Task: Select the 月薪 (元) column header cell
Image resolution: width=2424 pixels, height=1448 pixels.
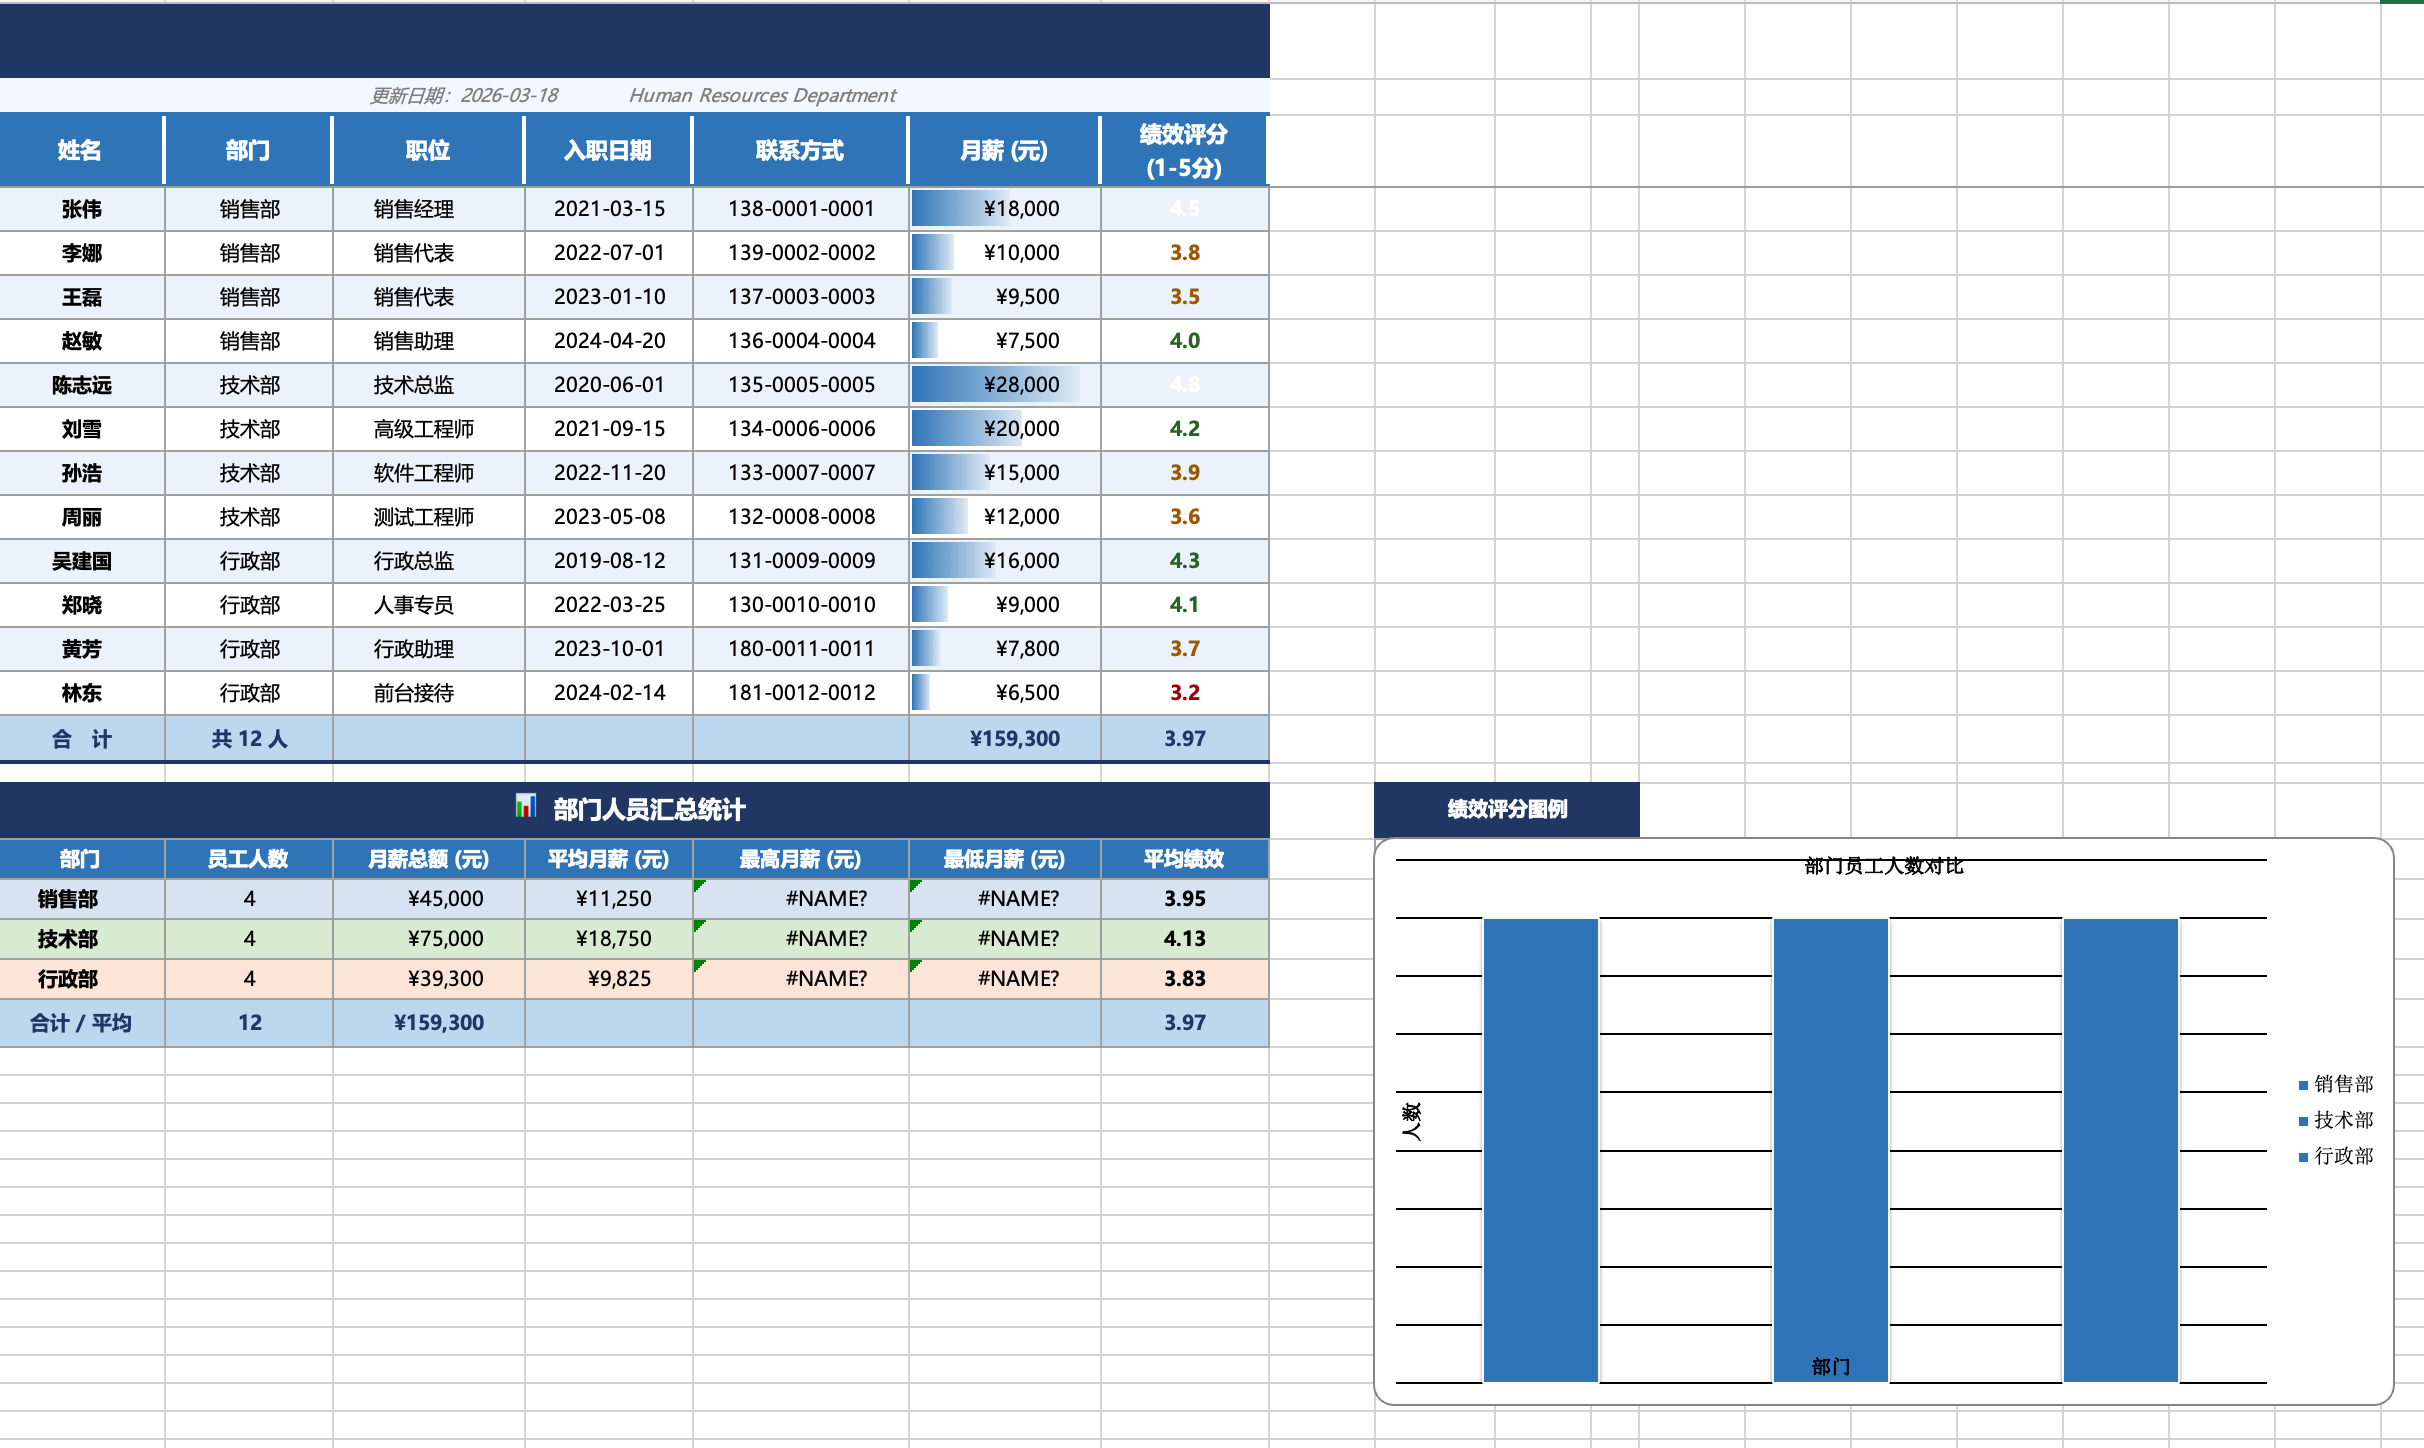Action: point(1003,151)
